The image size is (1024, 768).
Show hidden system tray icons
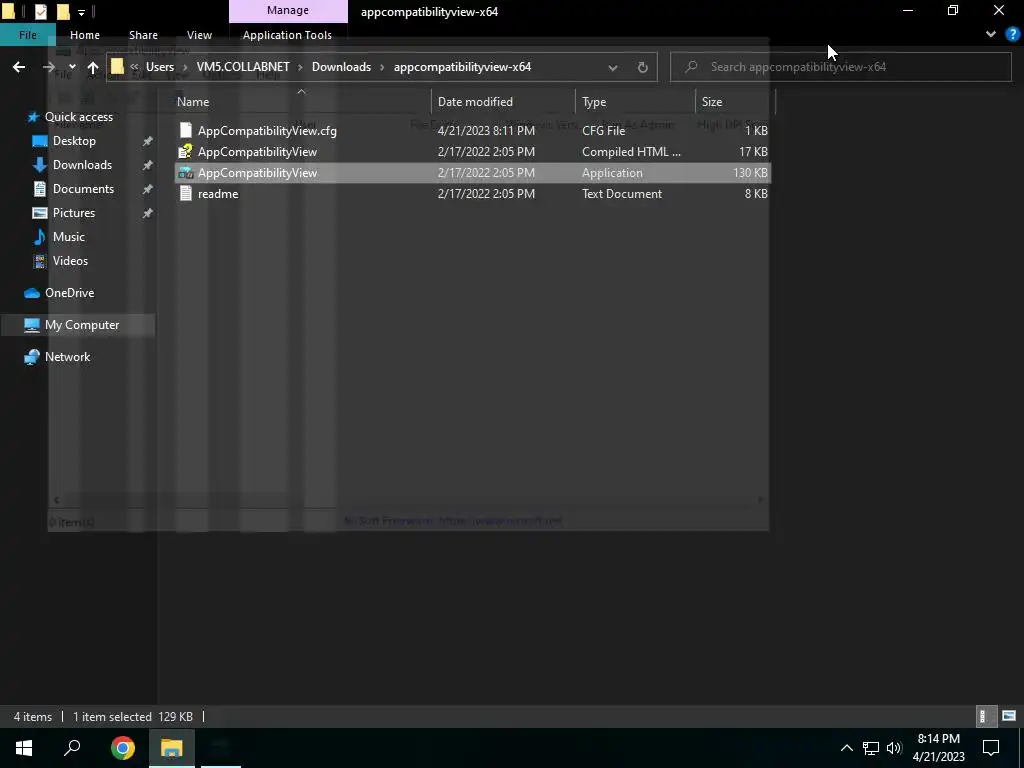tap(846, 748)
